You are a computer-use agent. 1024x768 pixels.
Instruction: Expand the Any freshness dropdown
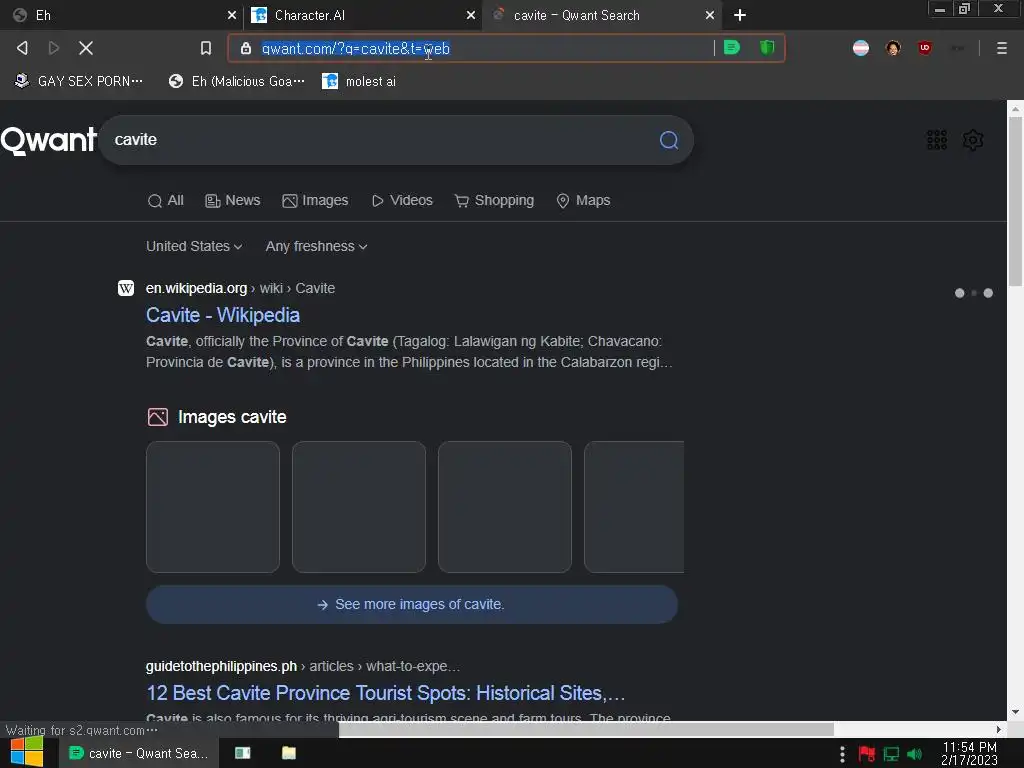coord(316,246)
